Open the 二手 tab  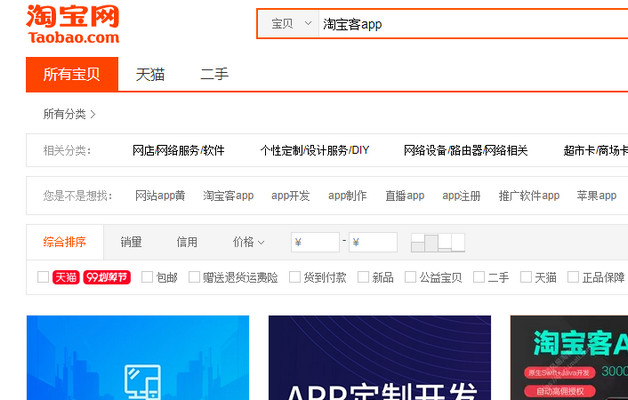214,74
